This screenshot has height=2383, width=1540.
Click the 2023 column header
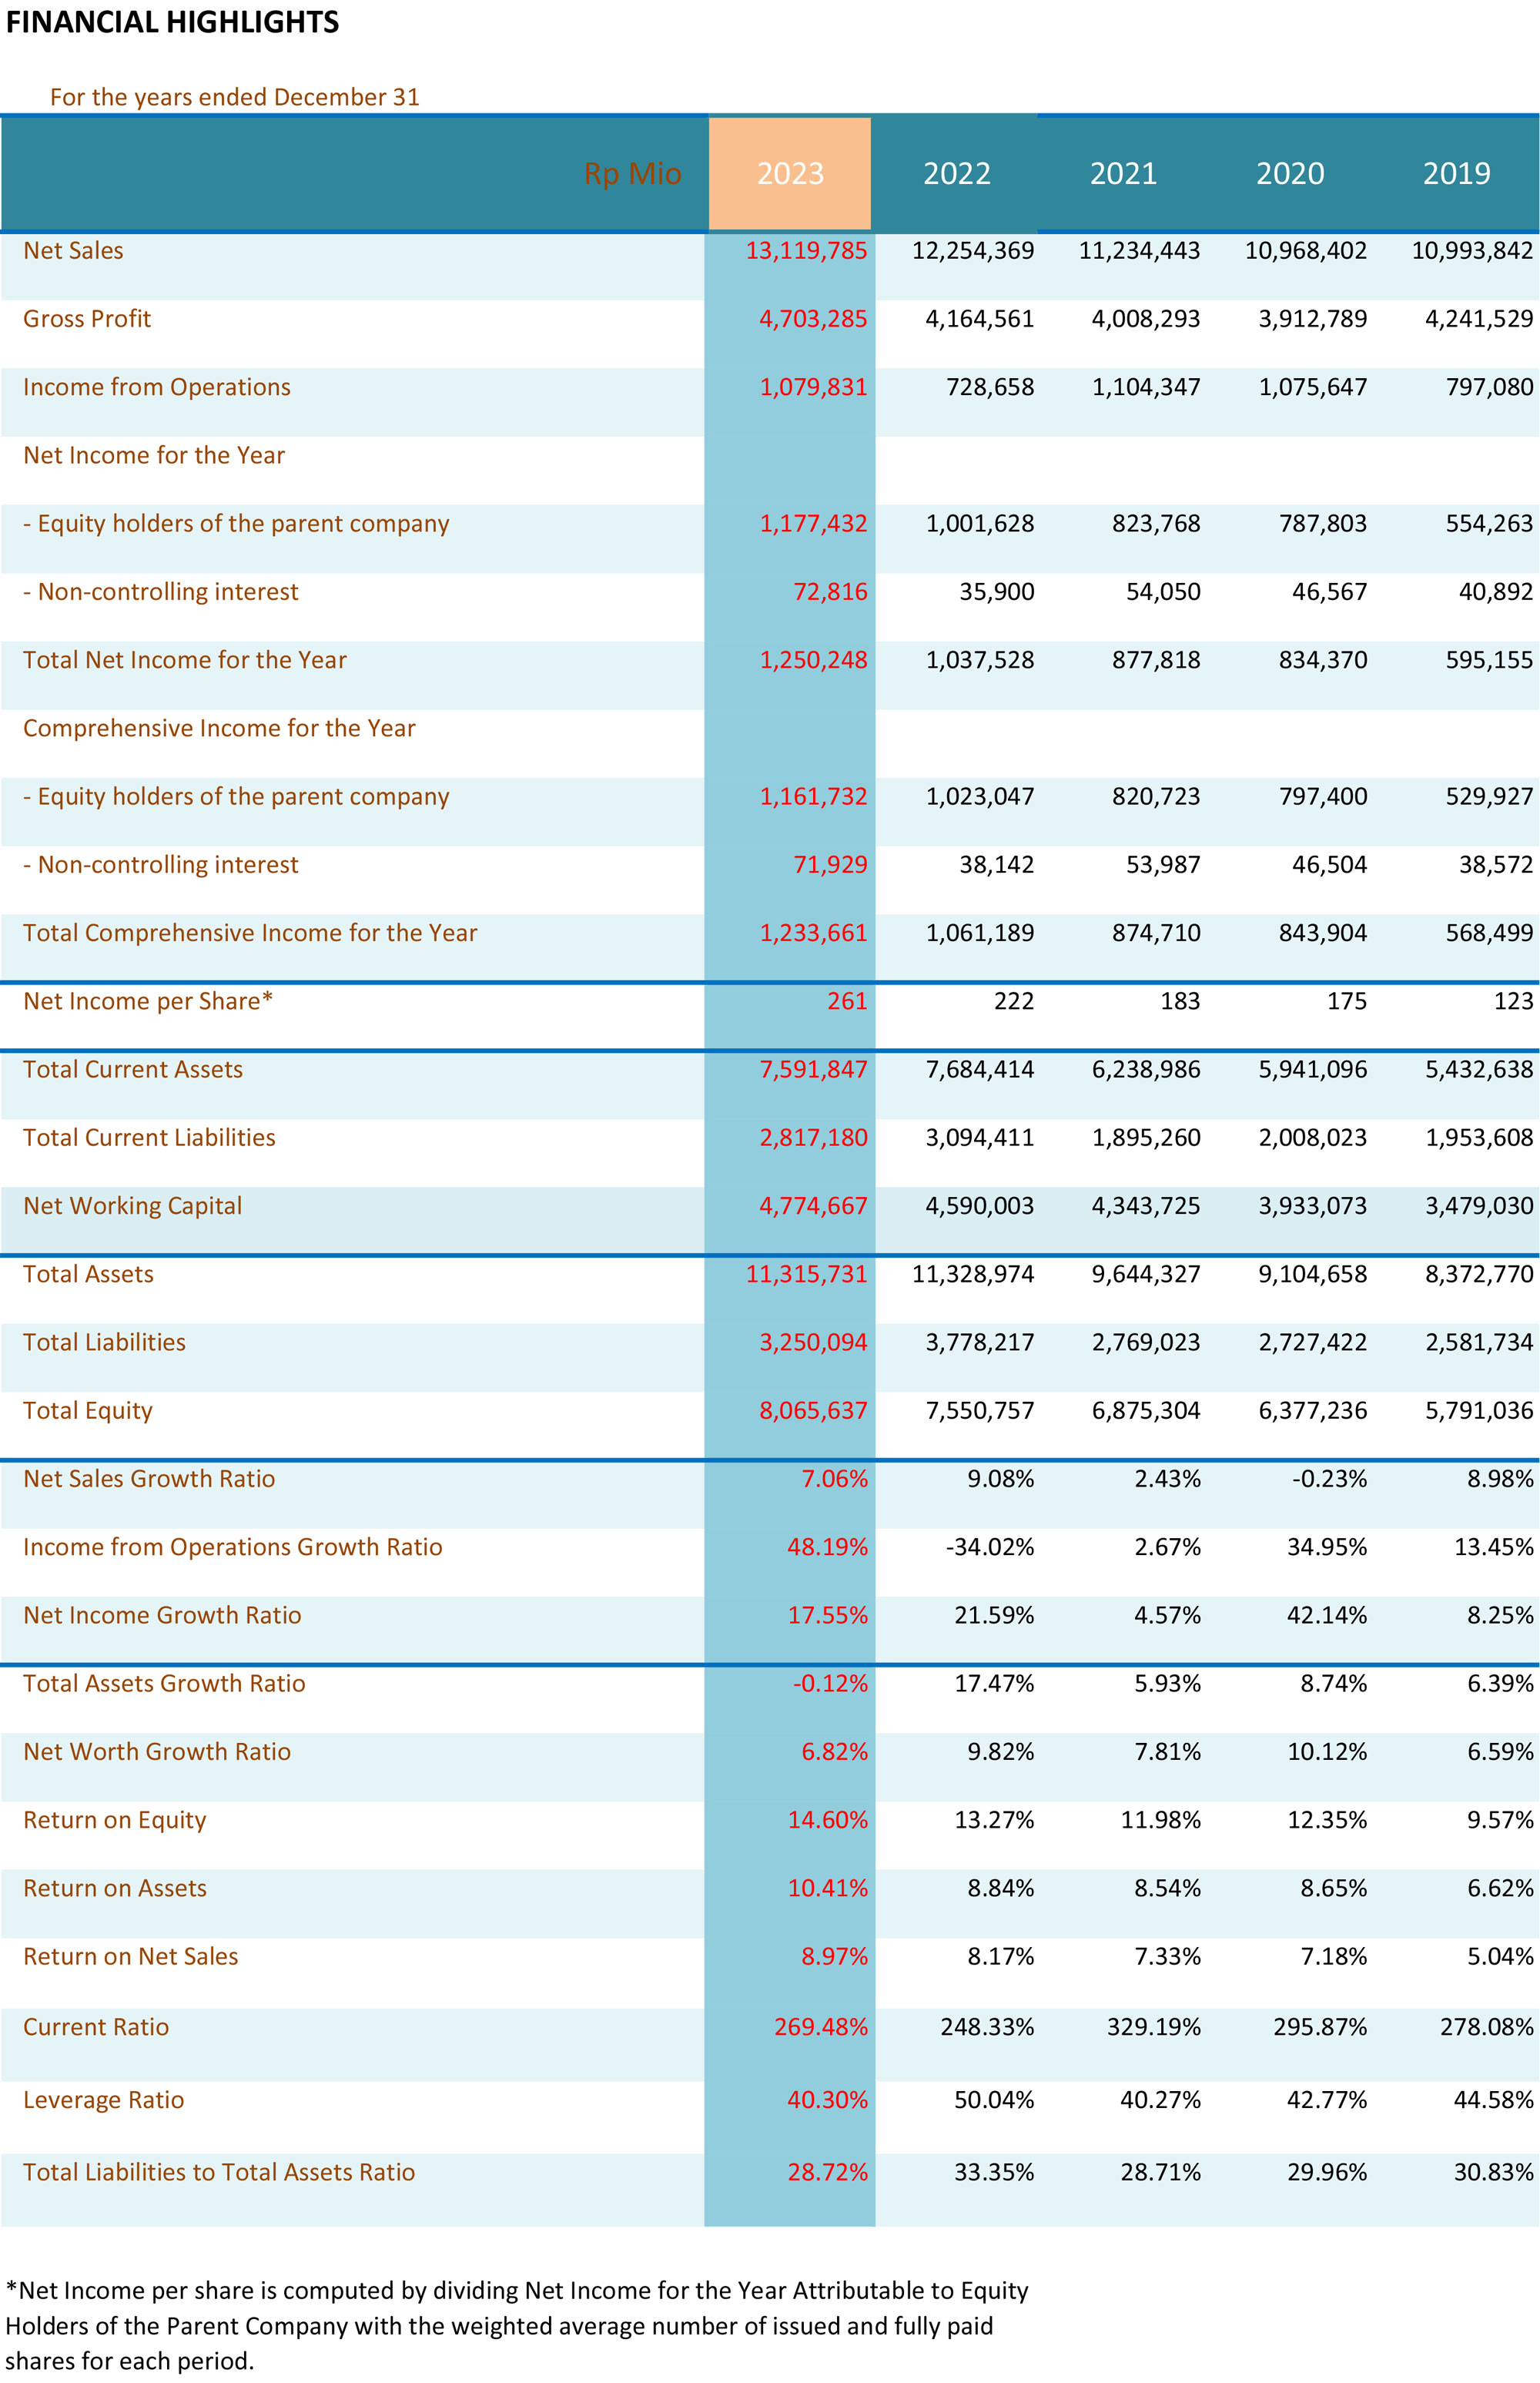pyautogui.click(x=790, y=173)
